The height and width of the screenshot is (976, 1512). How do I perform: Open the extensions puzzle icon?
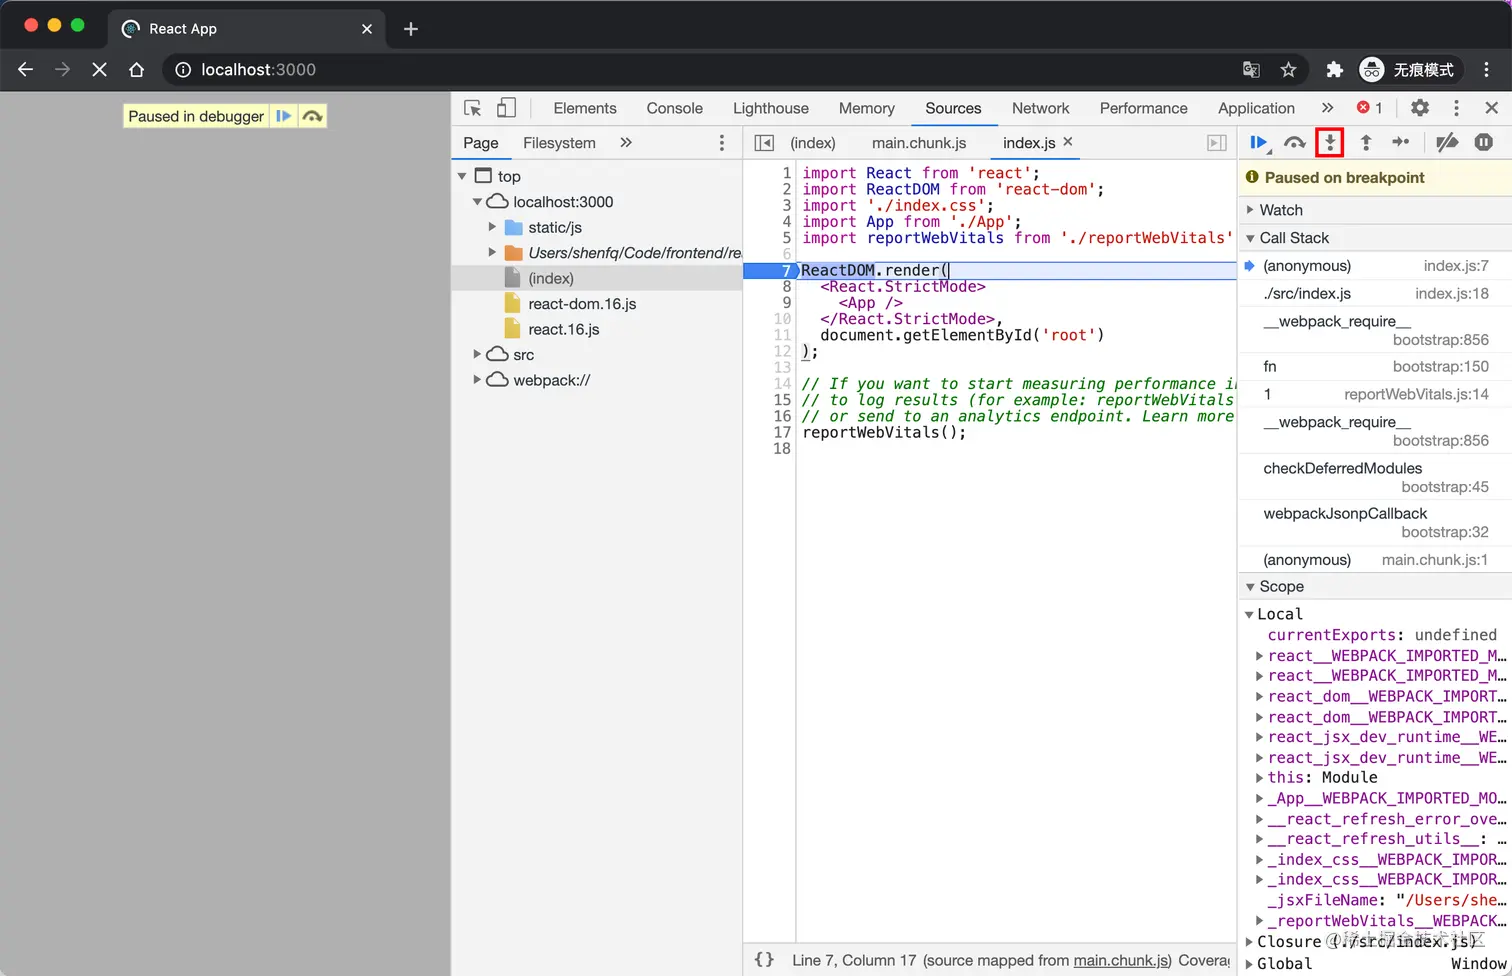(x=1334, y=69)
